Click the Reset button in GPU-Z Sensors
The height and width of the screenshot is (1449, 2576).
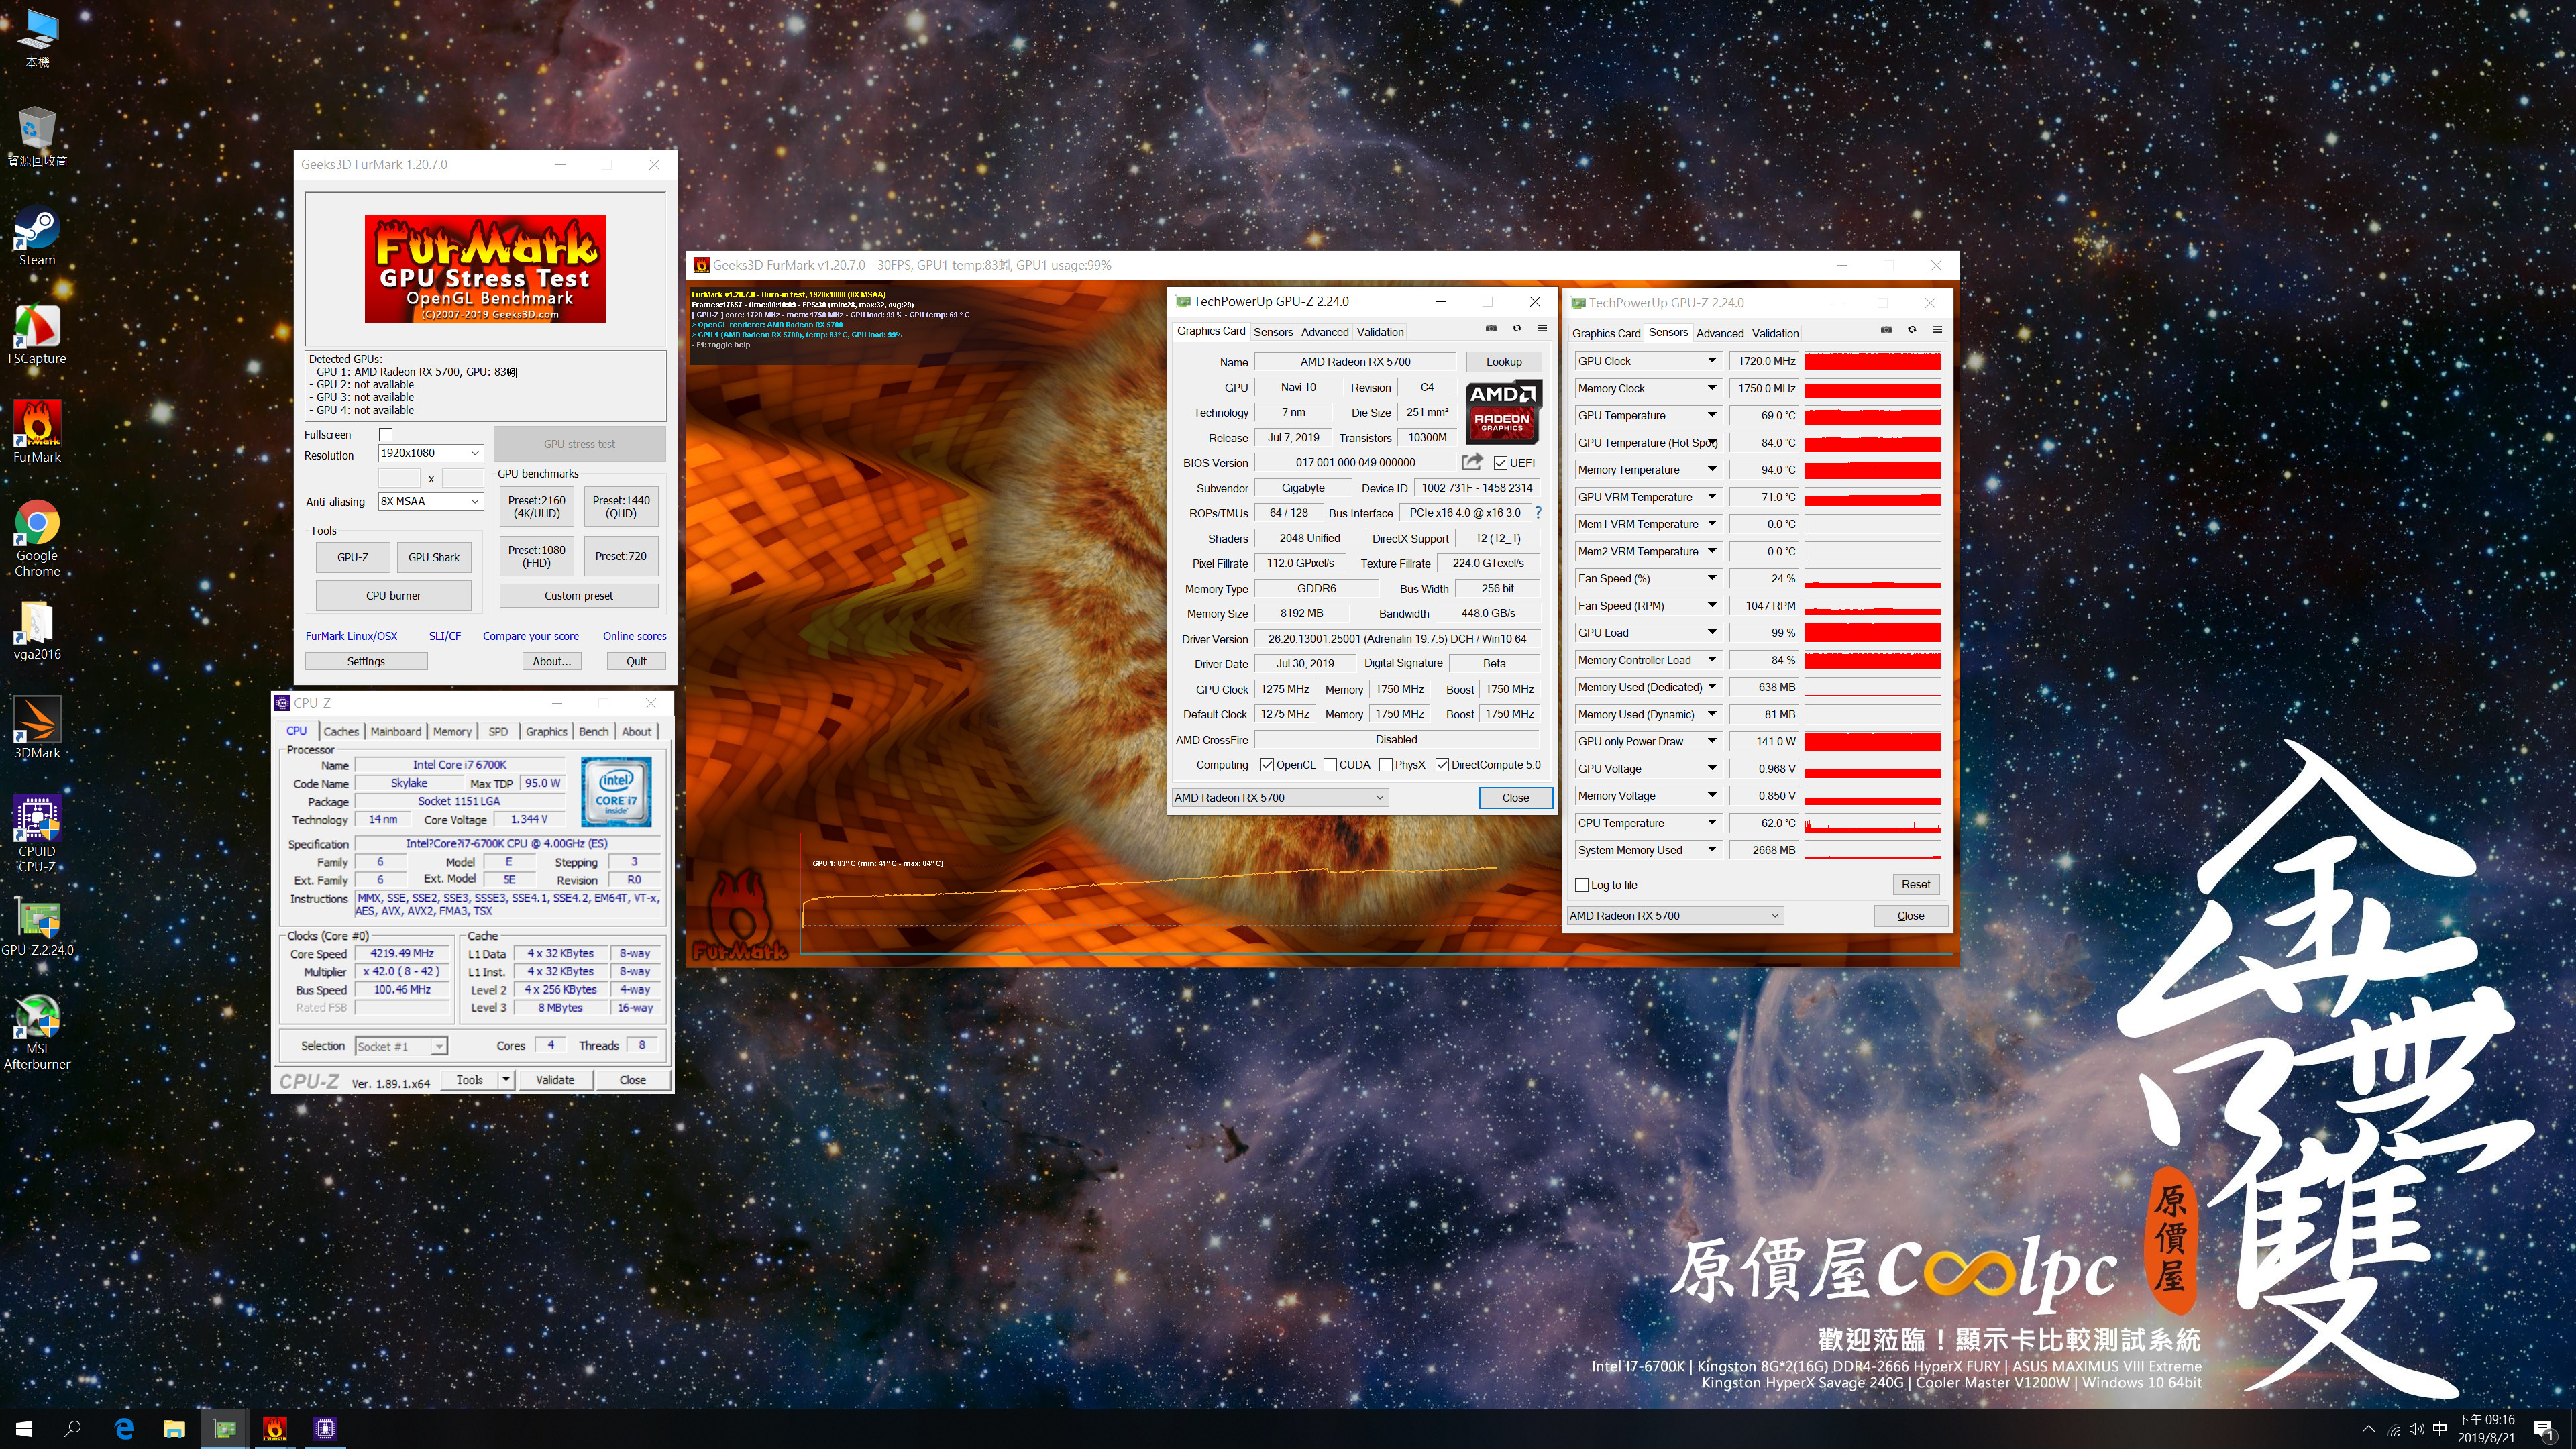point(1915,885)
